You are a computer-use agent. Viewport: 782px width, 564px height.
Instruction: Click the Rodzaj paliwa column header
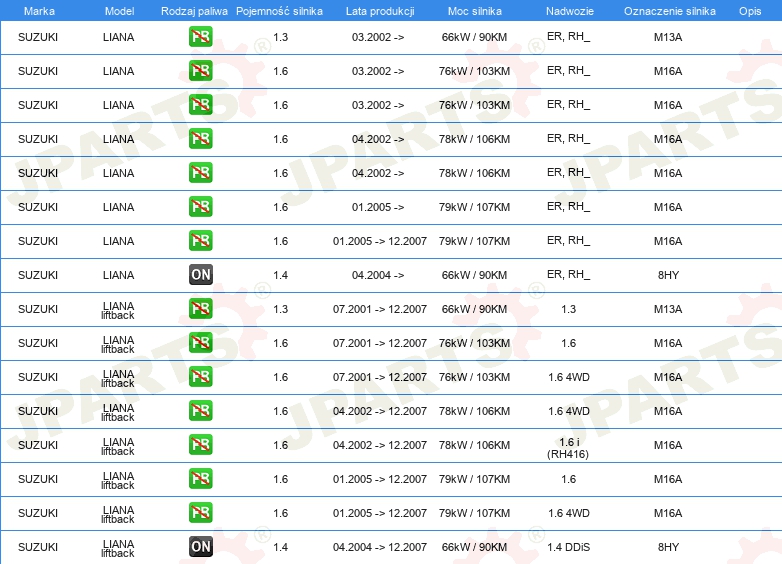[194, 11]
